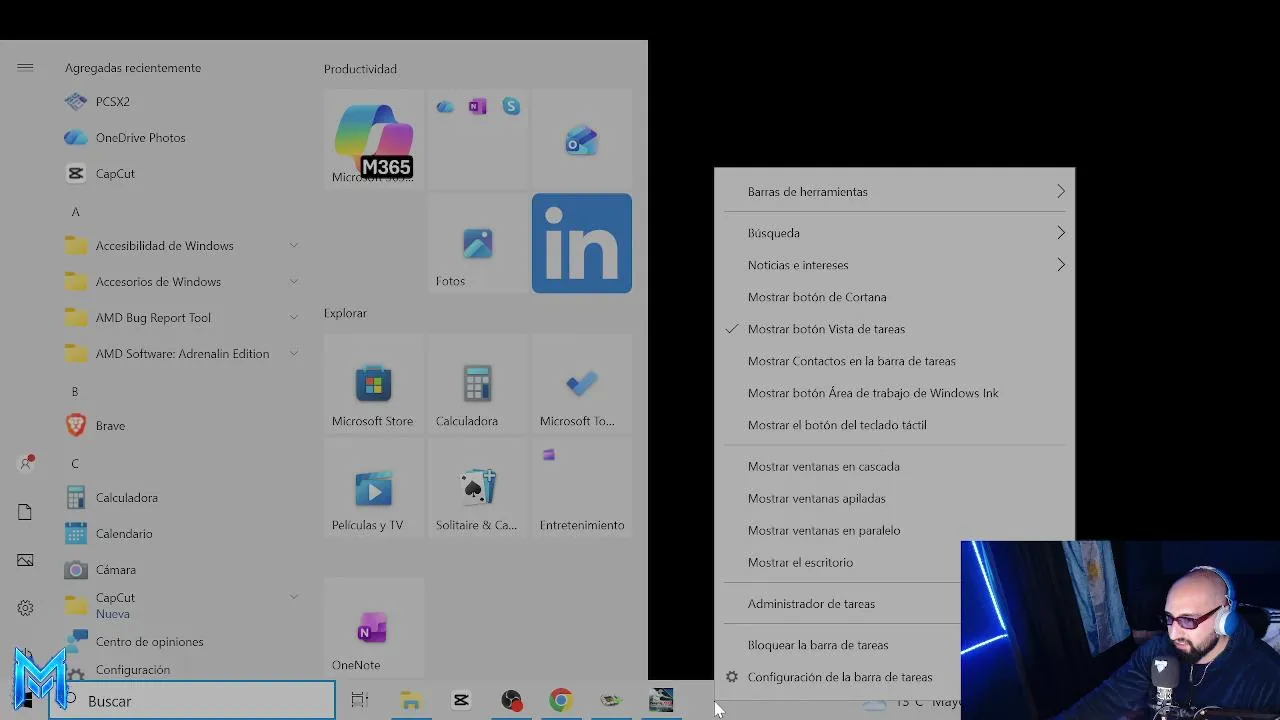Open Google Chrome from the taskbar

[x=561, y=701]
